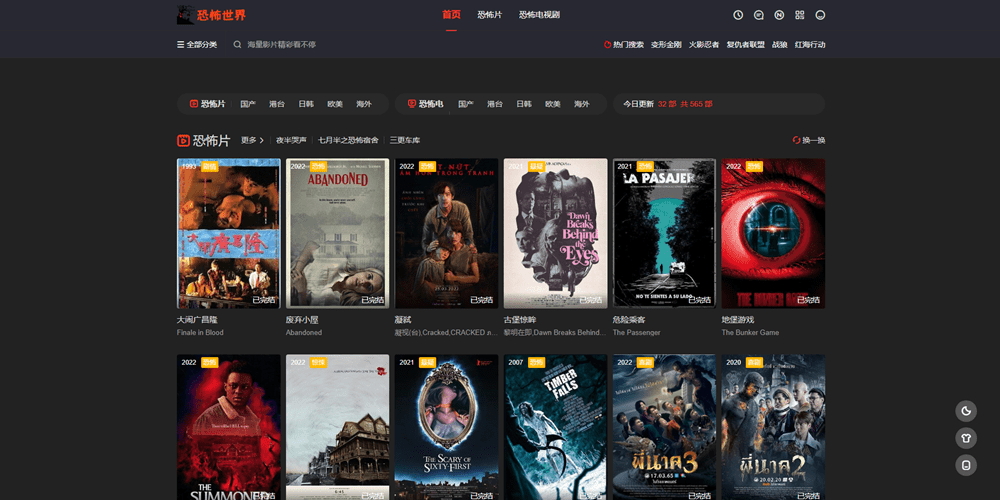The width and height of the screenshot is (1000, 500).
Task: Click the 危险乘客 title text
Action: click(629, 320)
